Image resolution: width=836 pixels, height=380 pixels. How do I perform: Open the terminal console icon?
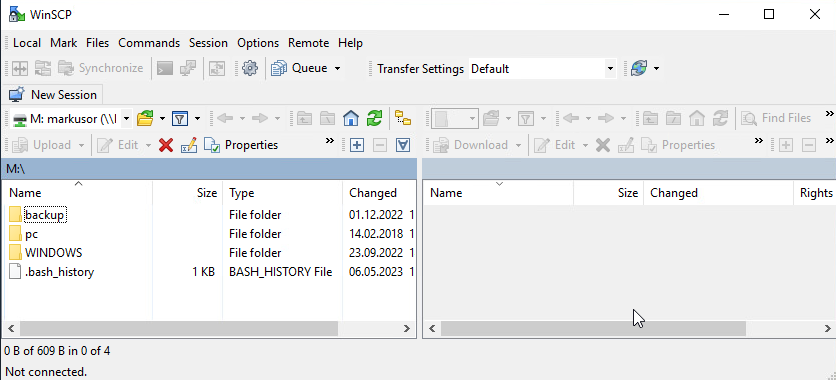click(165, 68)
